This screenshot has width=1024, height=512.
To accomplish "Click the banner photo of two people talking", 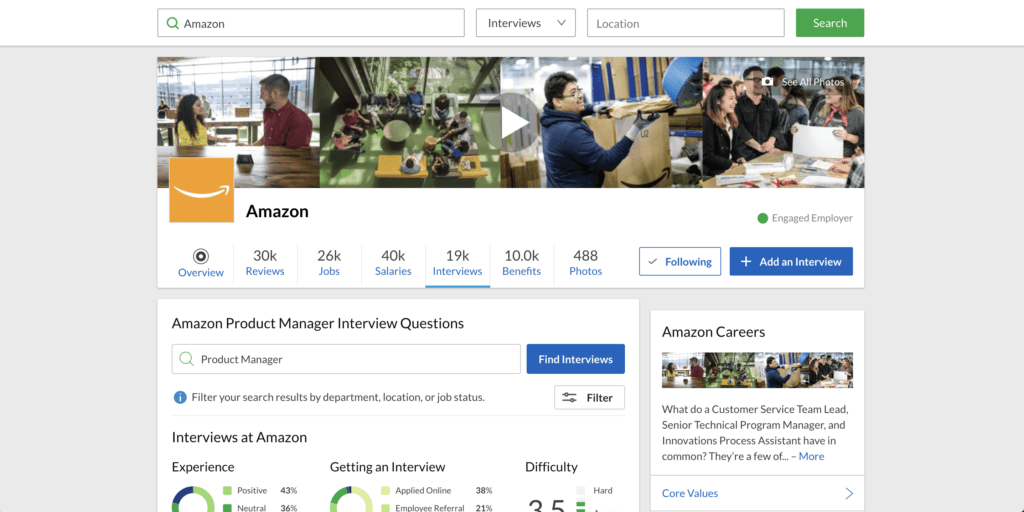I will click(238, 122).
